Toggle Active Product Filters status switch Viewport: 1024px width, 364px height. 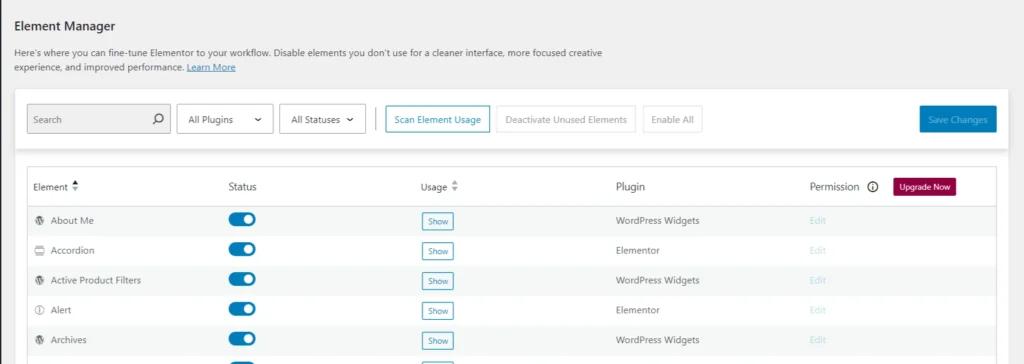click(x=242, y=279)
